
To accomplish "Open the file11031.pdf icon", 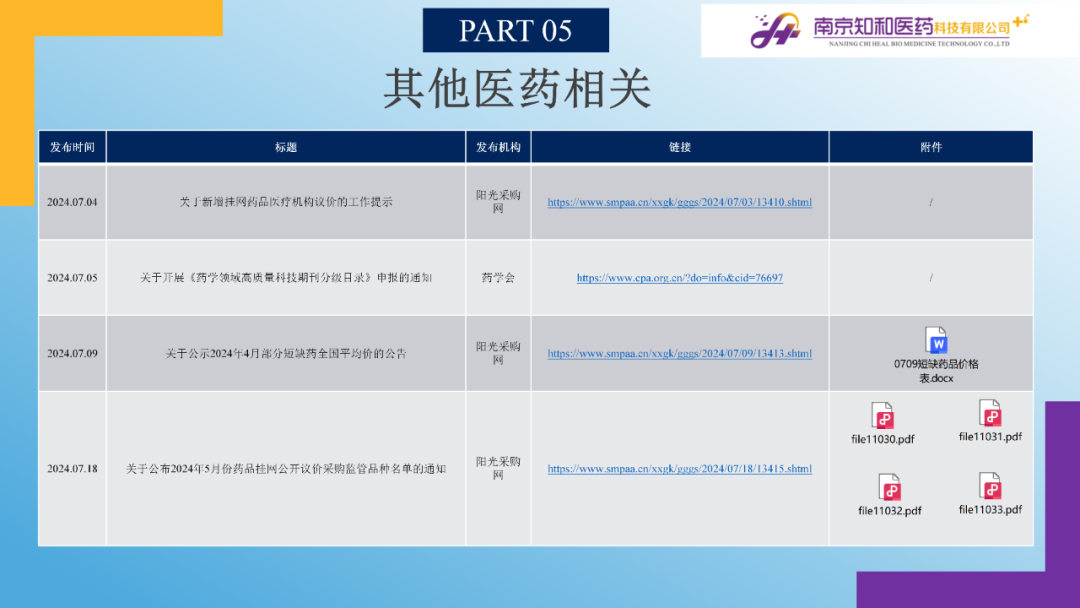I will (990, 413).
